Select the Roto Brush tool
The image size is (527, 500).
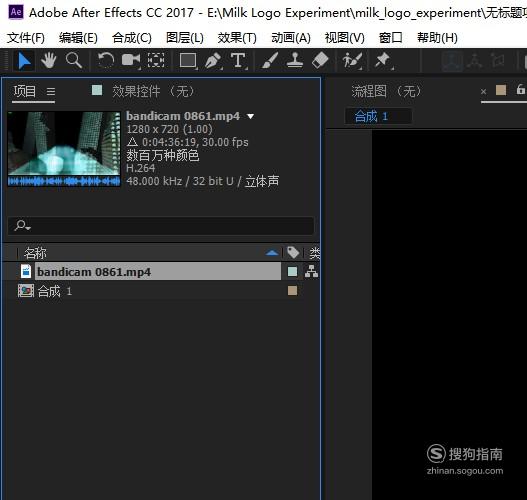(x=352, y=61)
